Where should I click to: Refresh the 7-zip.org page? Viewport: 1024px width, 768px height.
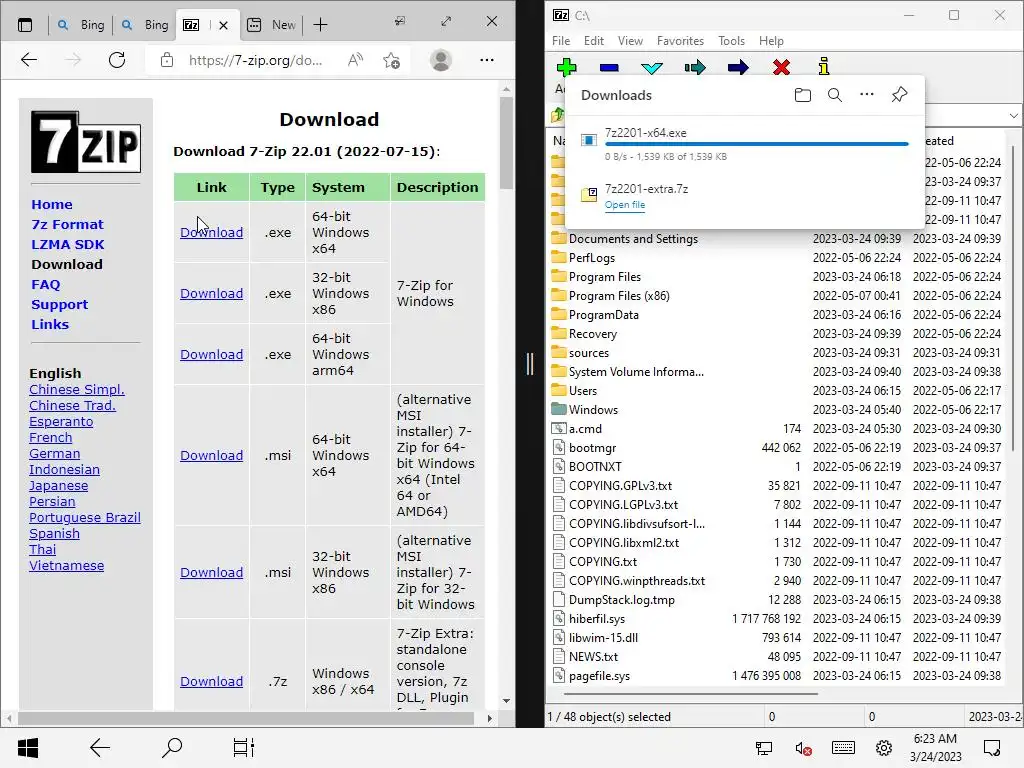(x=117, y=60)
